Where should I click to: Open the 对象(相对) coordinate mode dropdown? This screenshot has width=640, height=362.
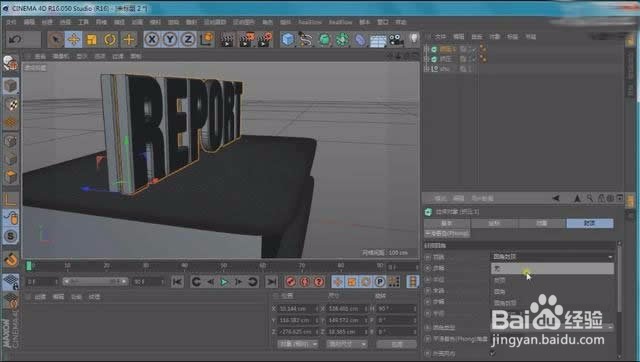coord(298,344)
